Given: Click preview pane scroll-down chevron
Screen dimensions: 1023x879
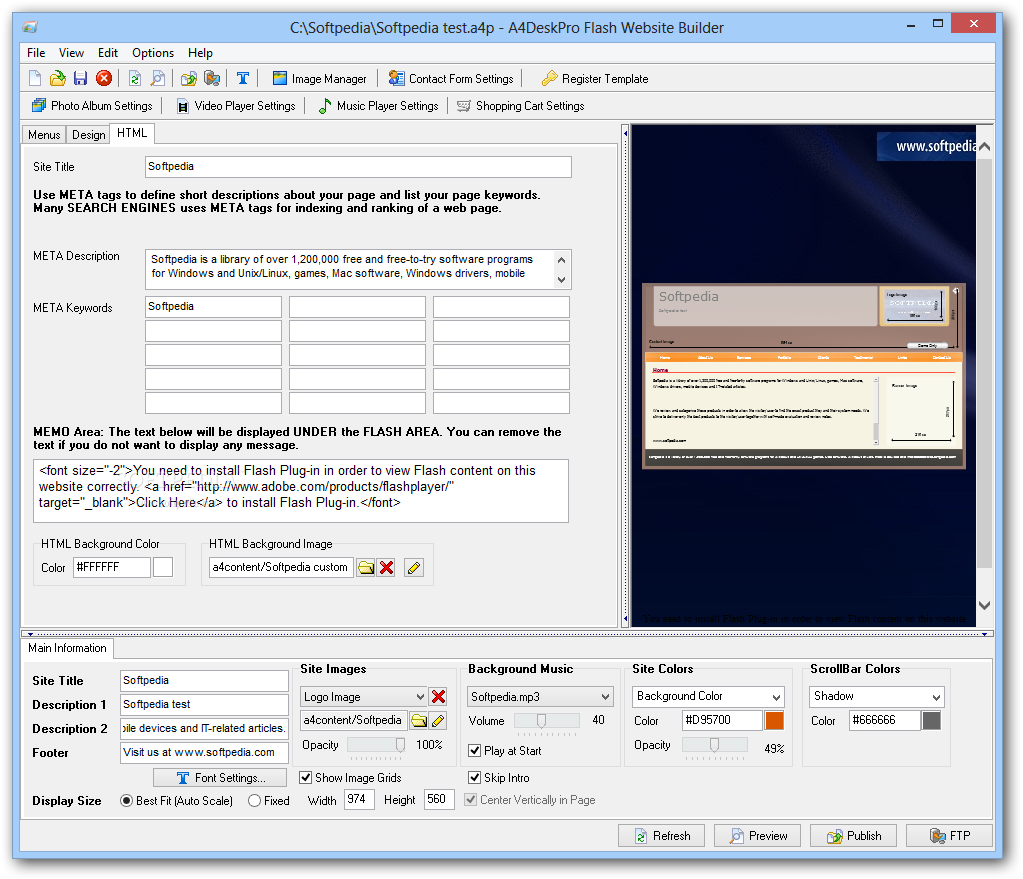Looking at the screenshot, I should pyautogui.click(x=985, y=606).
